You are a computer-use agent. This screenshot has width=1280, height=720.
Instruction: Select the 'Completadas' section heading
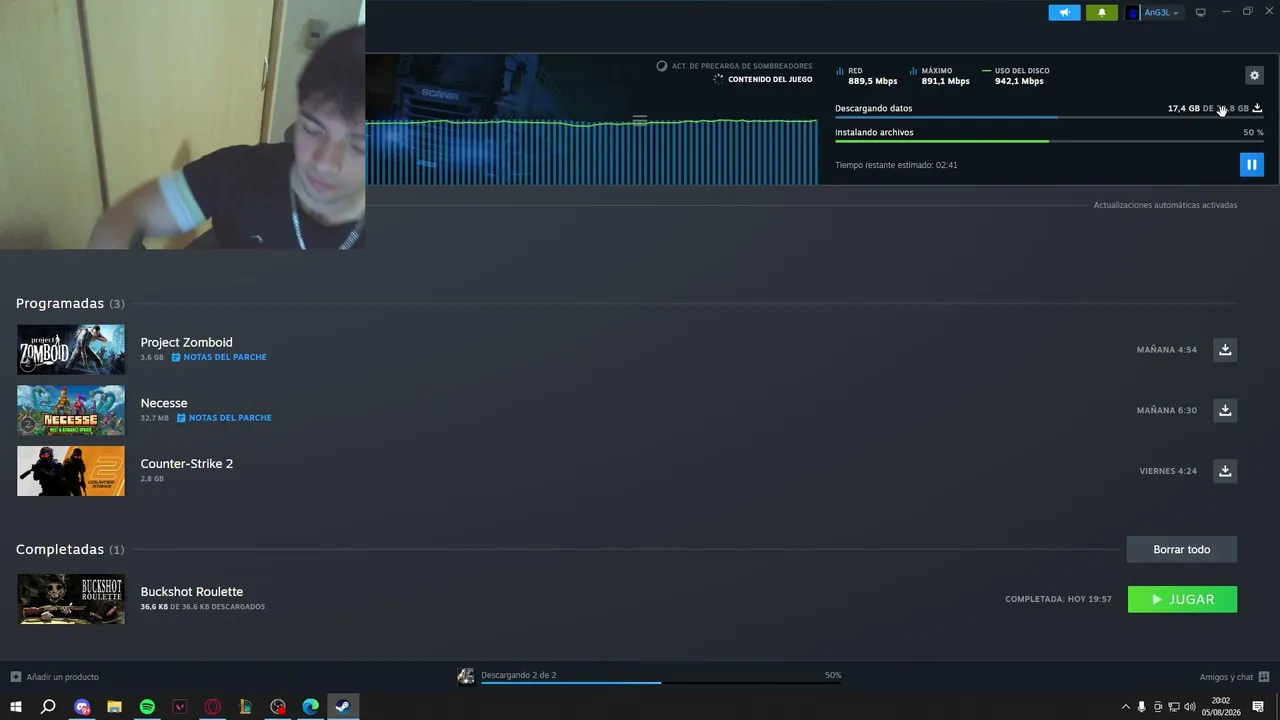60,549
